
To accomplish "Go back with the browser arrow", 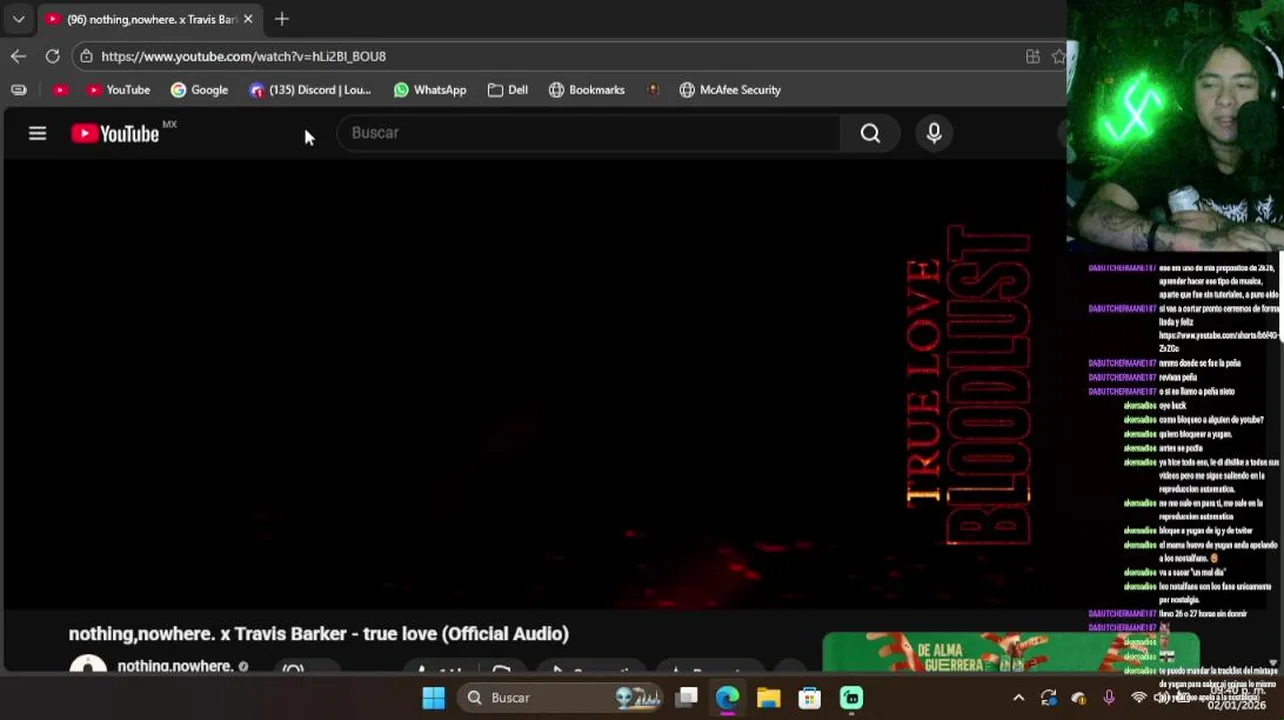I will pyautogui.click(x=18, y=56).
